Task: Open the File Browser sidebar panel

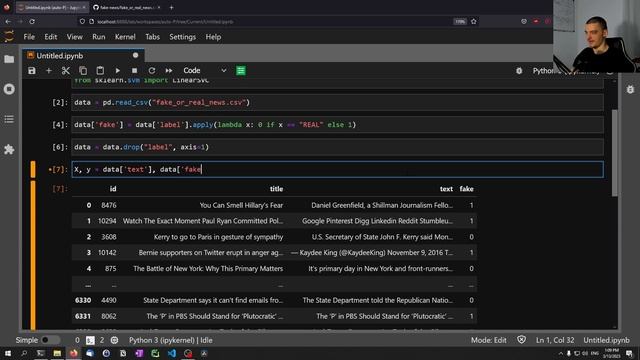Action: click(9, 60)
